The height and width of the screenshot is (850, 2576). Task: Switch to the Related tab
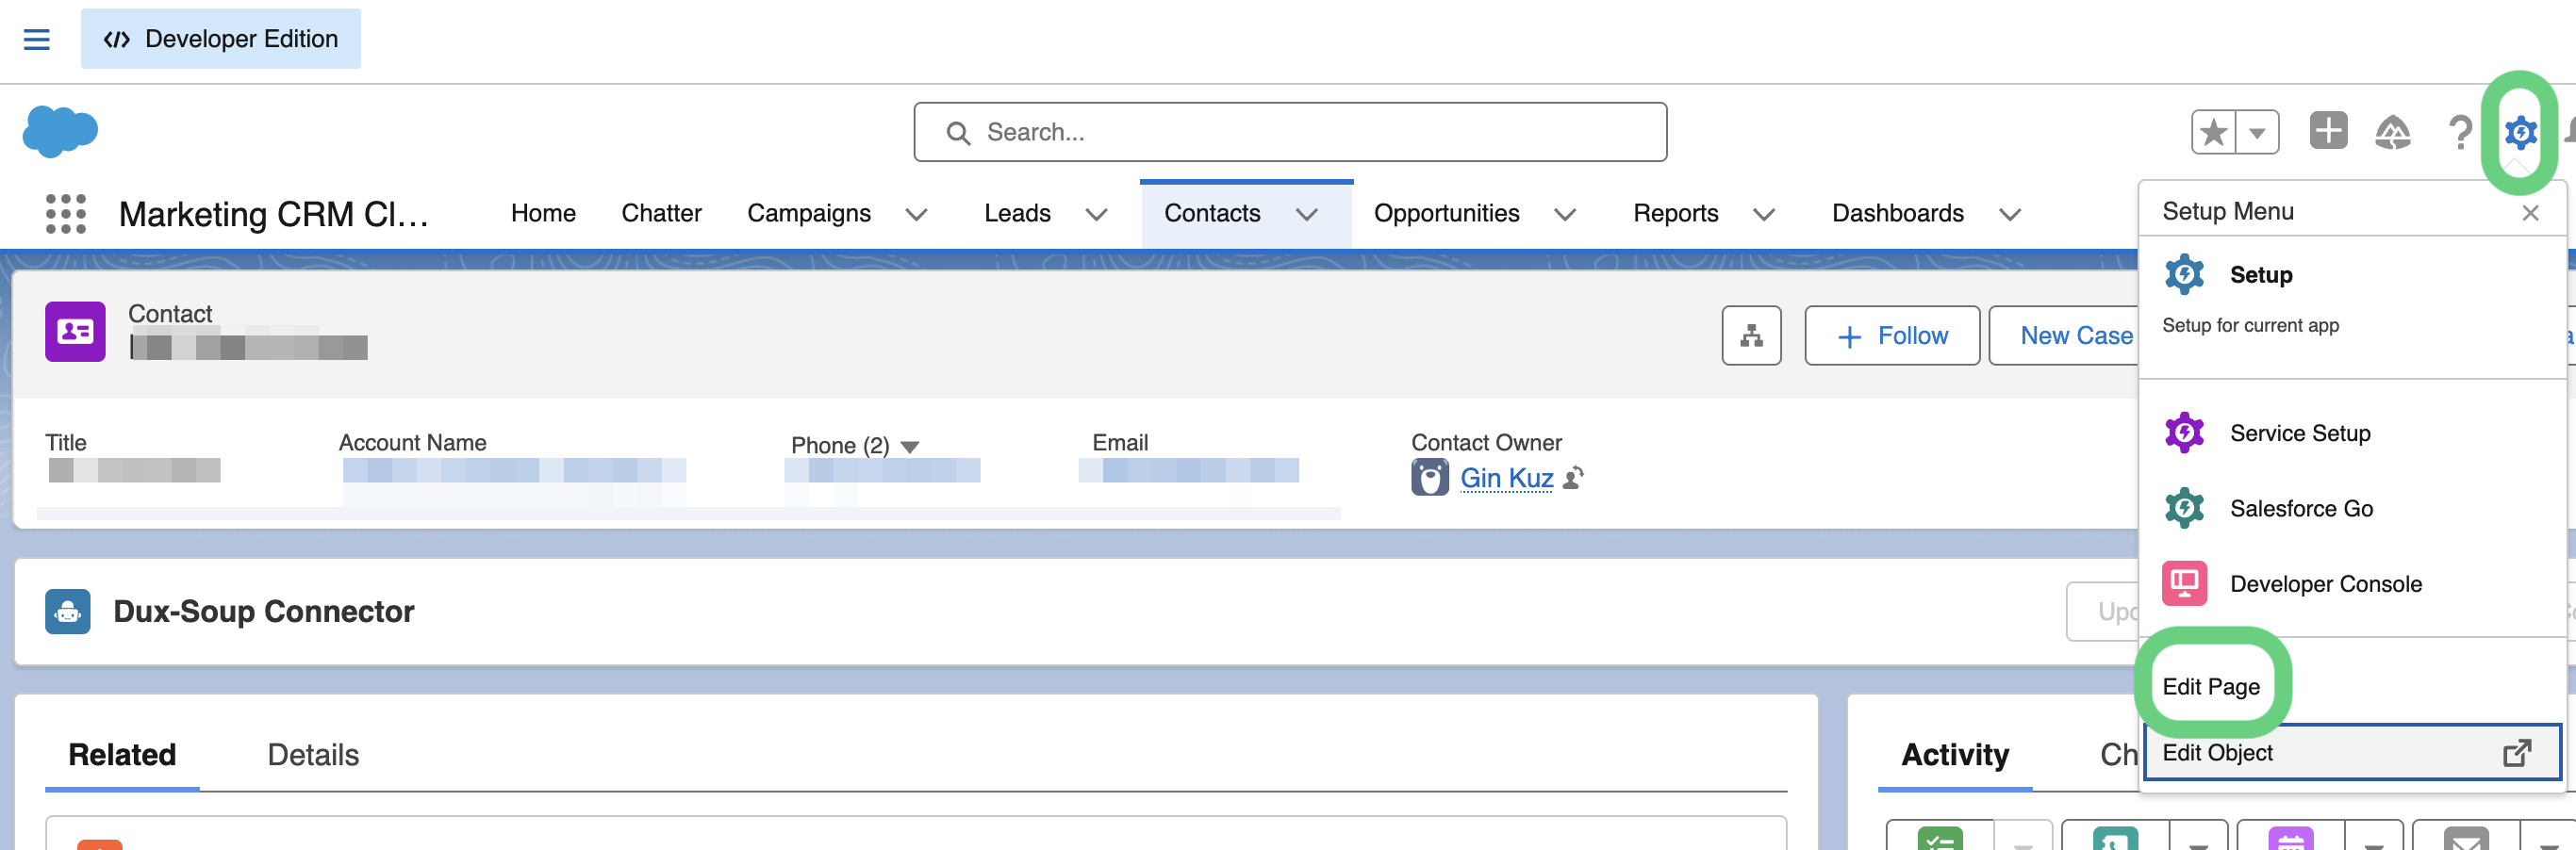pos(122,755)
